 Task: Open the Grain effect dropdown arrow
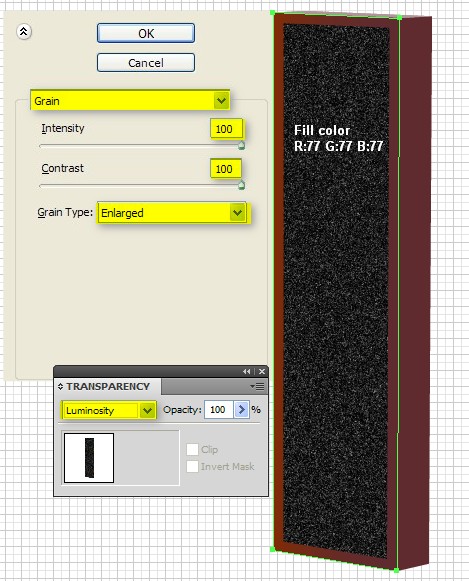(x=222, y=100)
